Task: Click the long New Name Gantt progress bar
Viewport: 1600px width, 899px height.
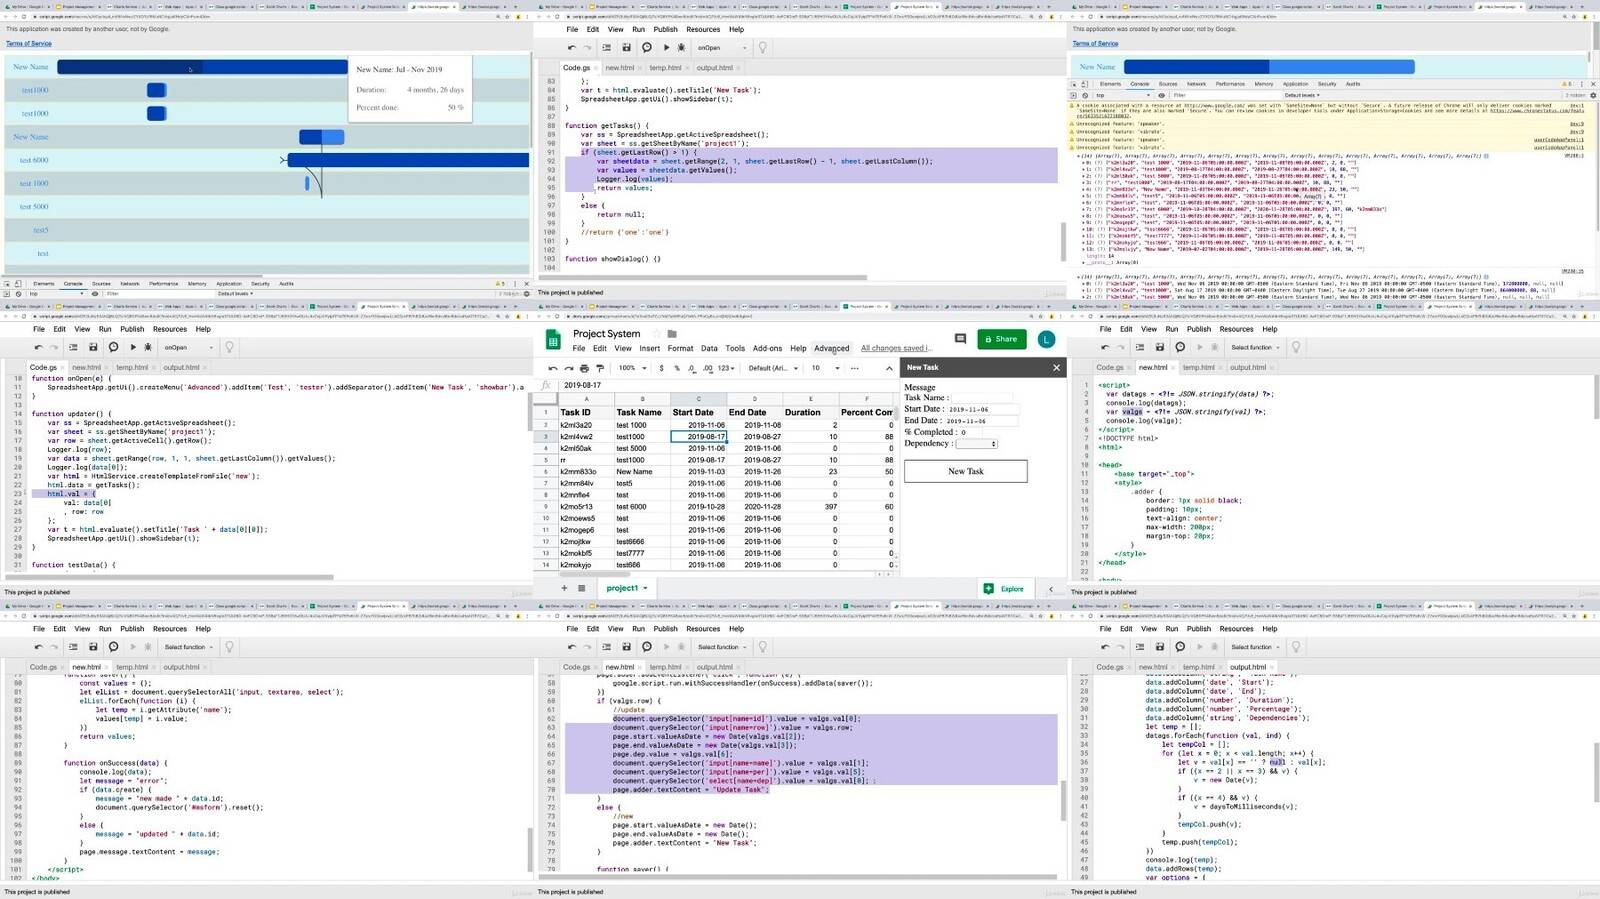Action: tap(202, 67)
